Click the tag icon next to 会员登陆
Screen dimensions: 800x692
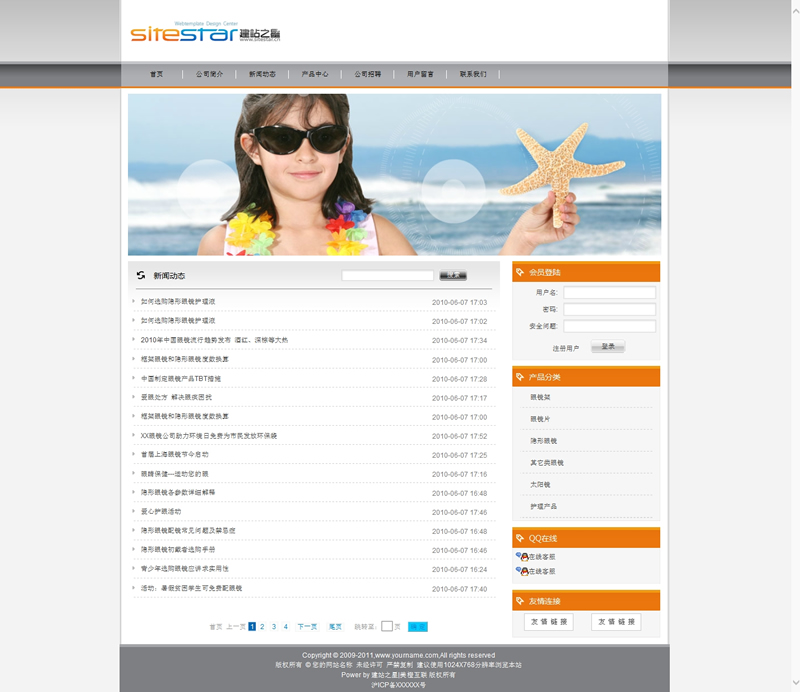tap(520, 272)
